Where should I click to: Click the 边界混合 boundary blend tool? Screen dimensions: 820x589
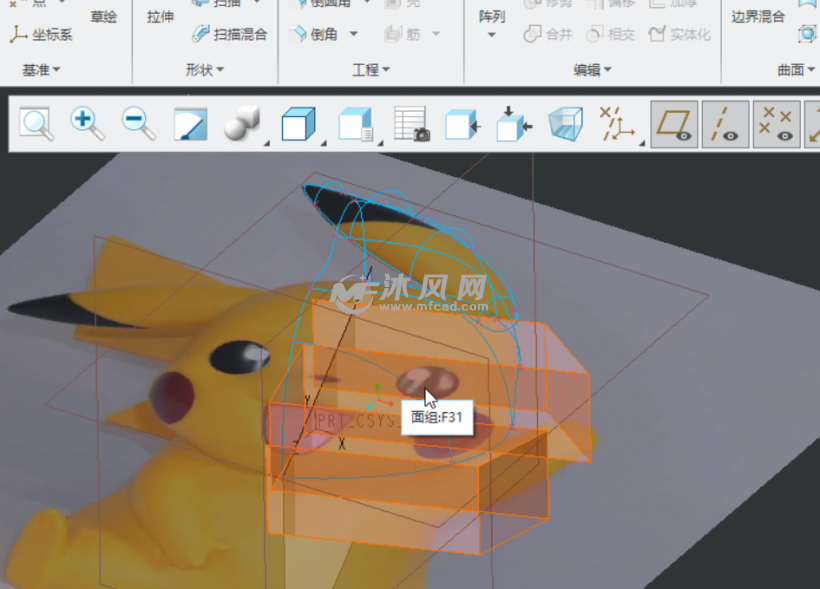point(758,17)
